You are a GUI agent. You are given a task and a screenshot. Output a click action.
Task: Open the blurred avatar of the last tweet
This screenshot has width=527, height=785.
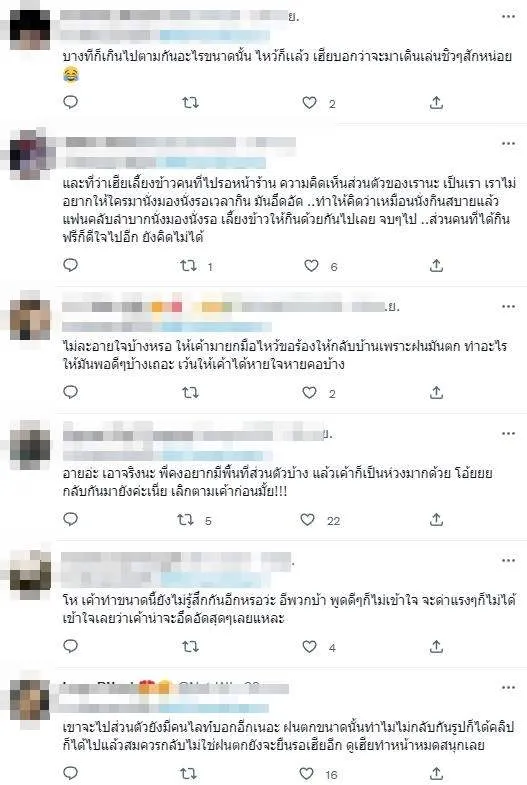(30, 700)
